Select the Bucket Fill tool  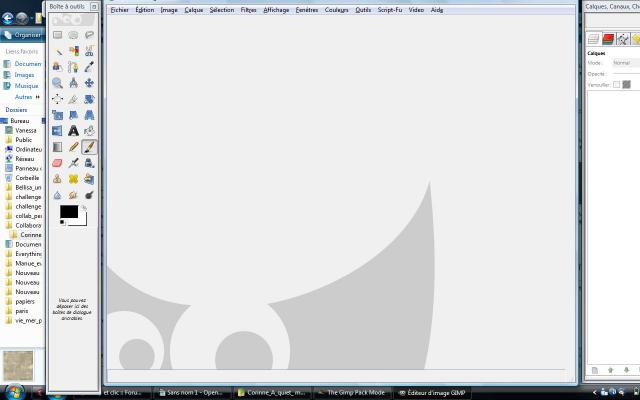point(89,131)
